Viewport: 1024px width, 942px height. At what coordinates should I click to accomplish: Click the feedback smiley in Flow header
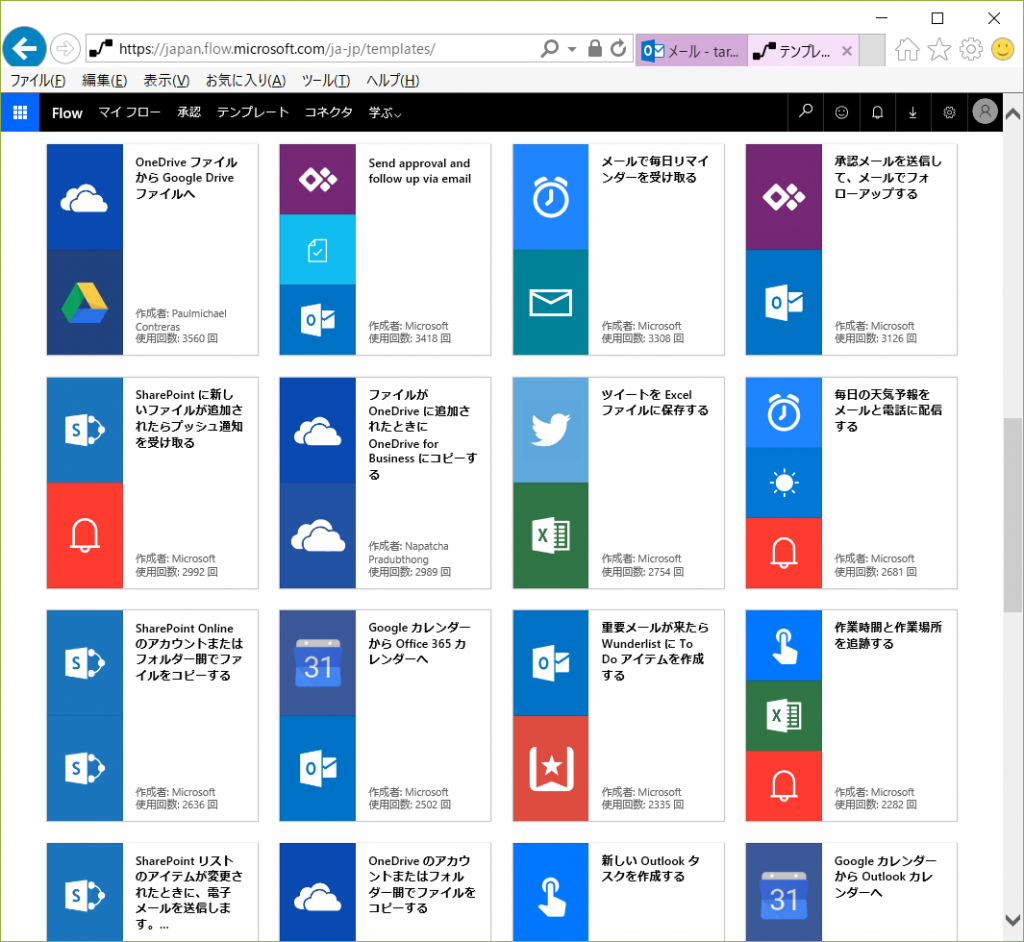841,113
